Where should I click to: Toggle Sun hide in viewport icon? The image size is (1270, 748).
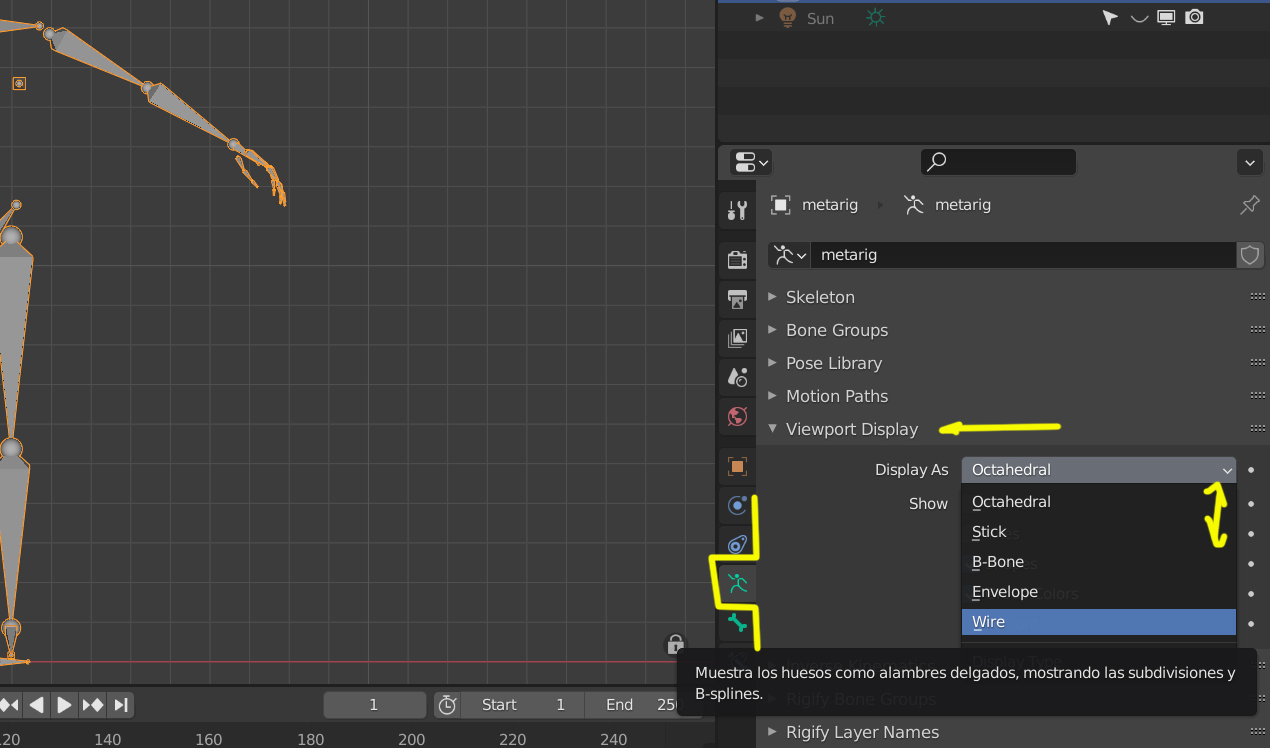(x=1138, y=17)
